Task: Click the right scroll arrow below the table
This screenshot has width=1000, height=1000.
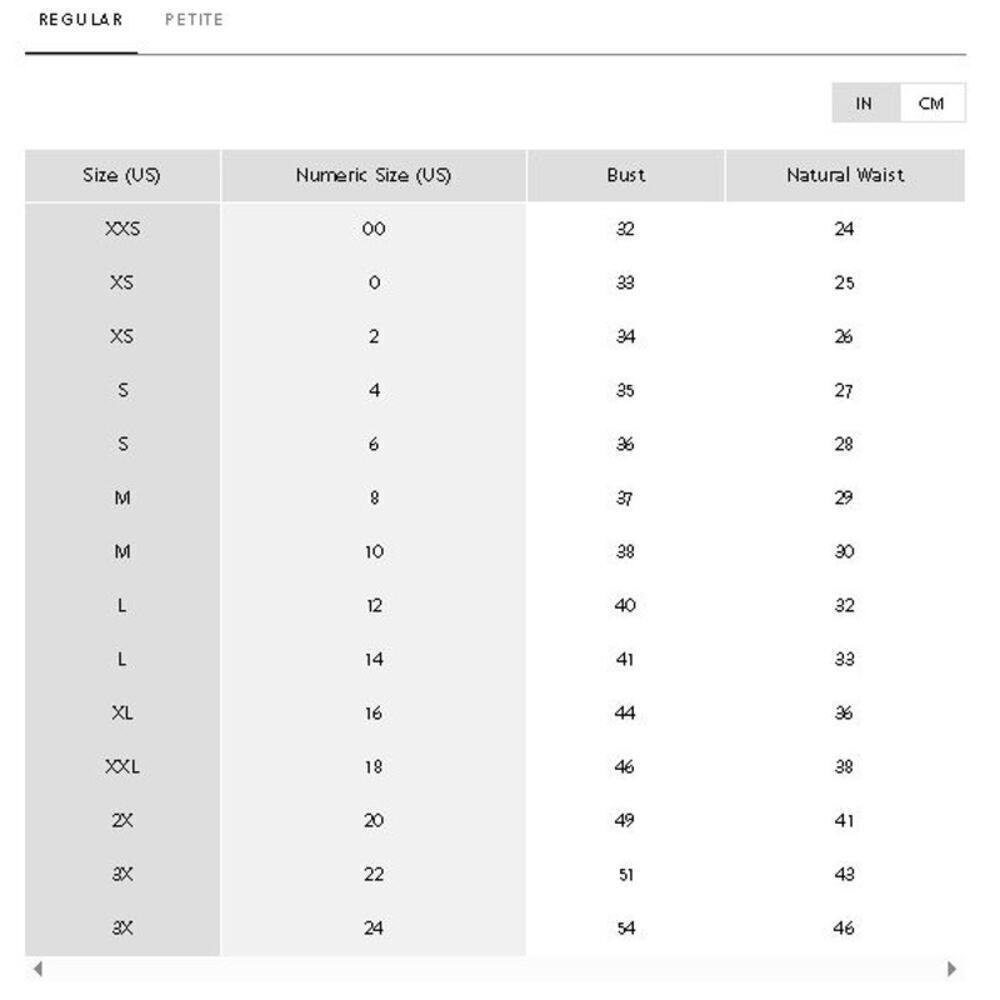Action: [952, 969]
